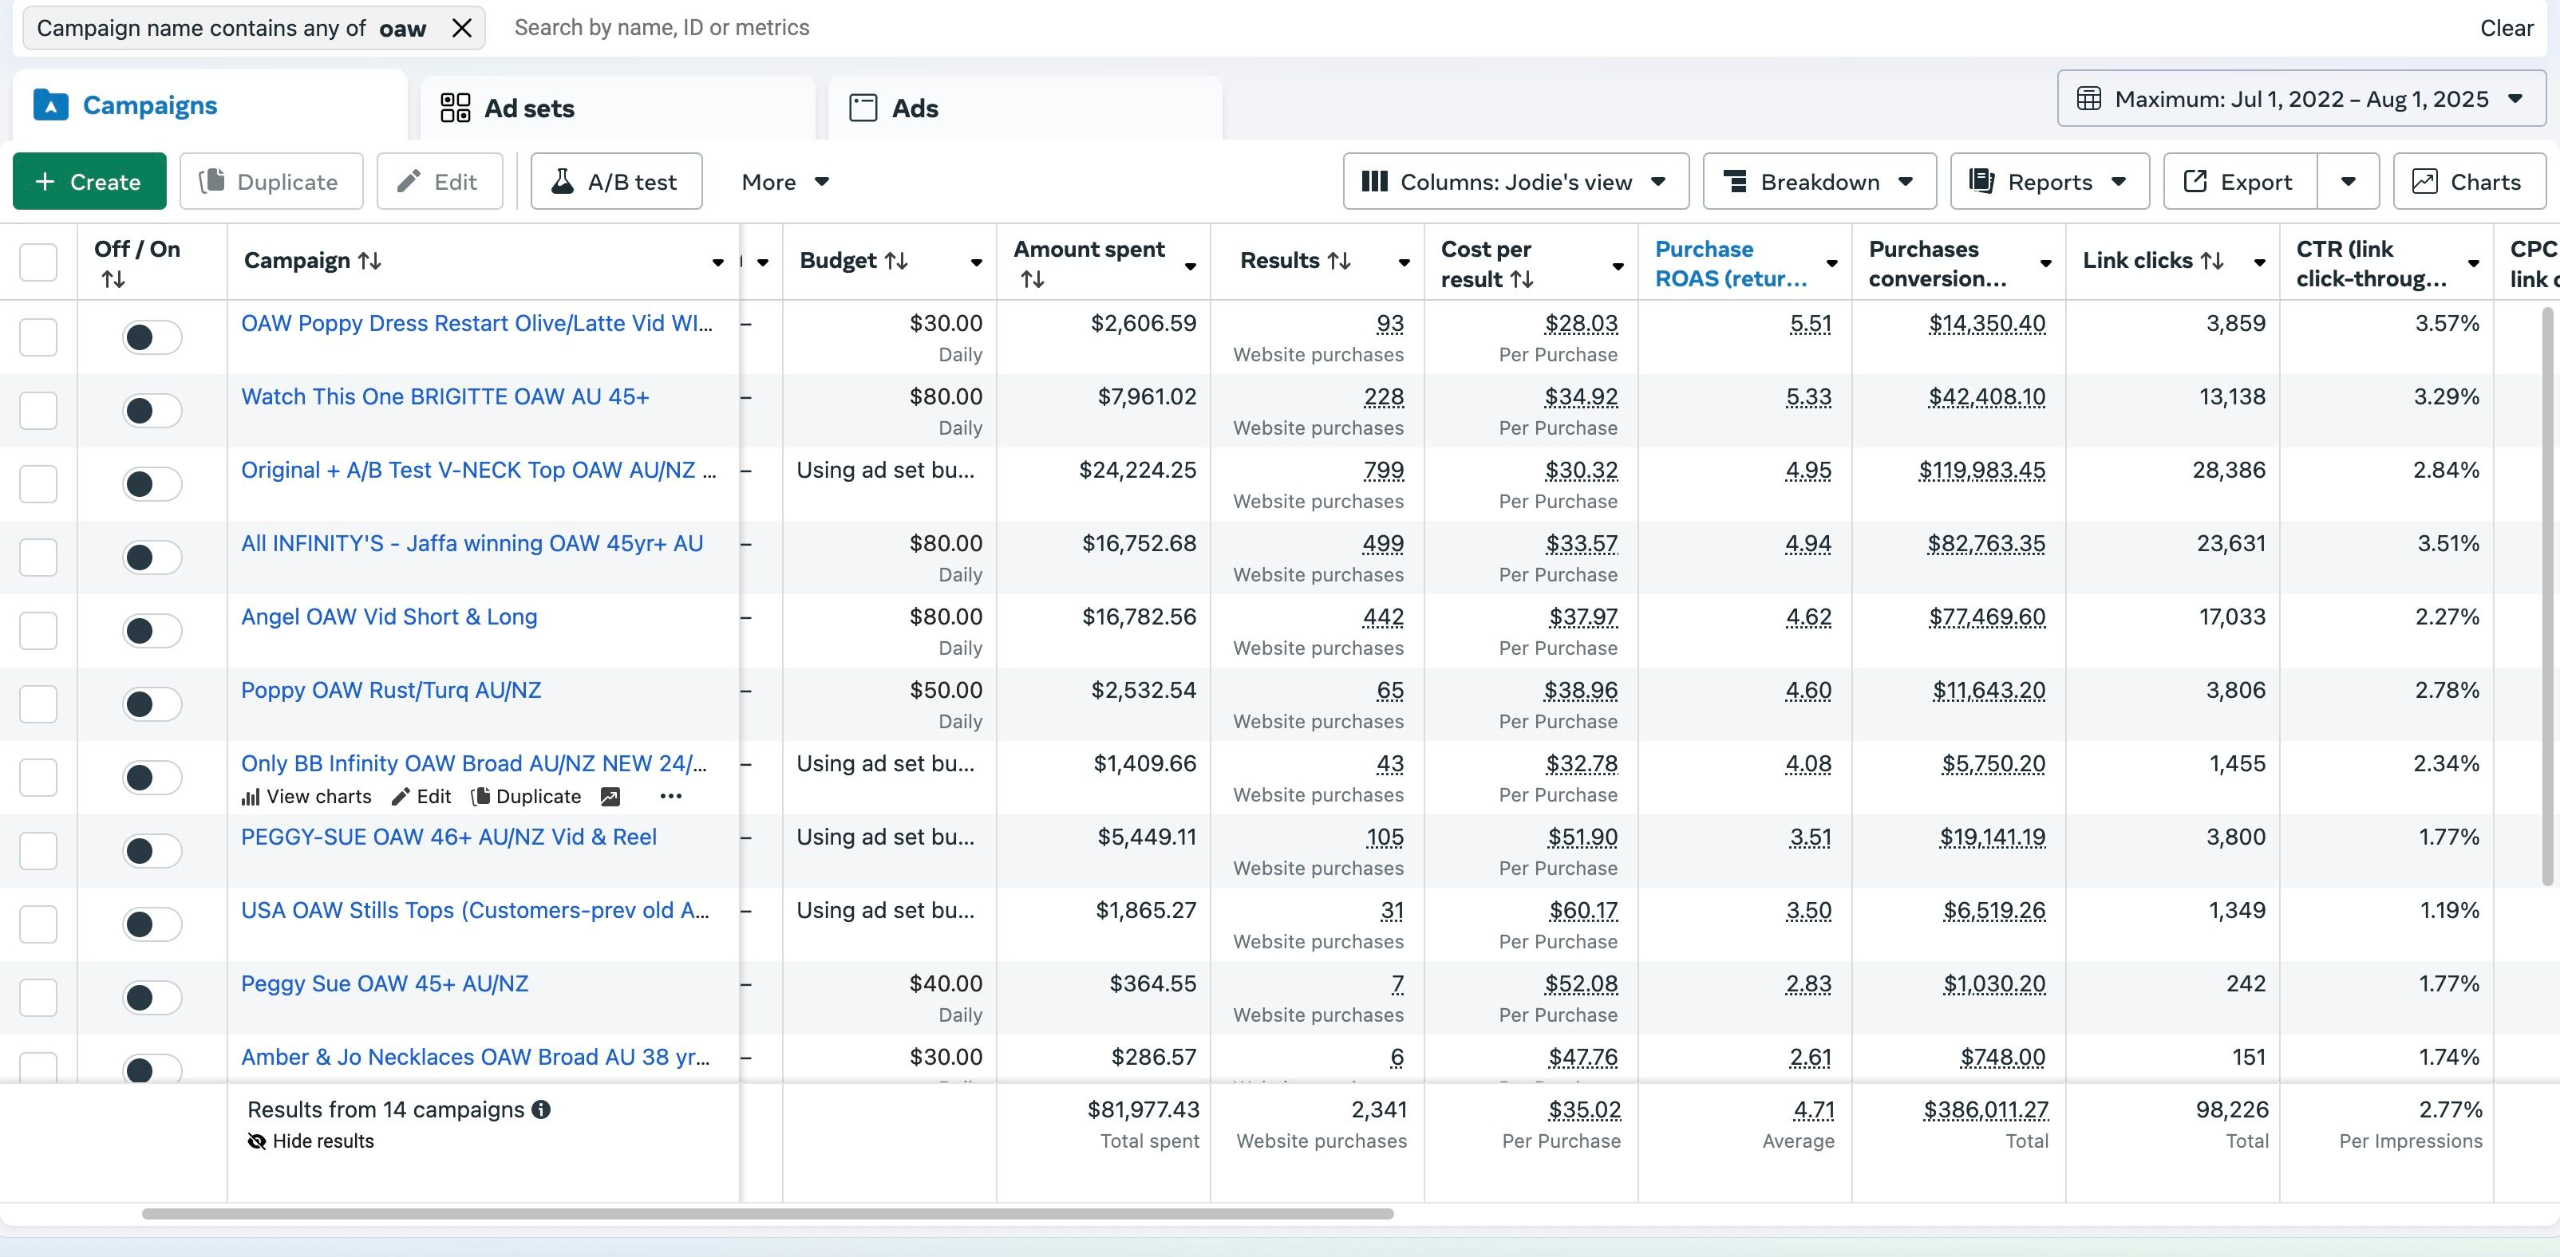
Task: Click the green Create button
Action: click(89, 181)
